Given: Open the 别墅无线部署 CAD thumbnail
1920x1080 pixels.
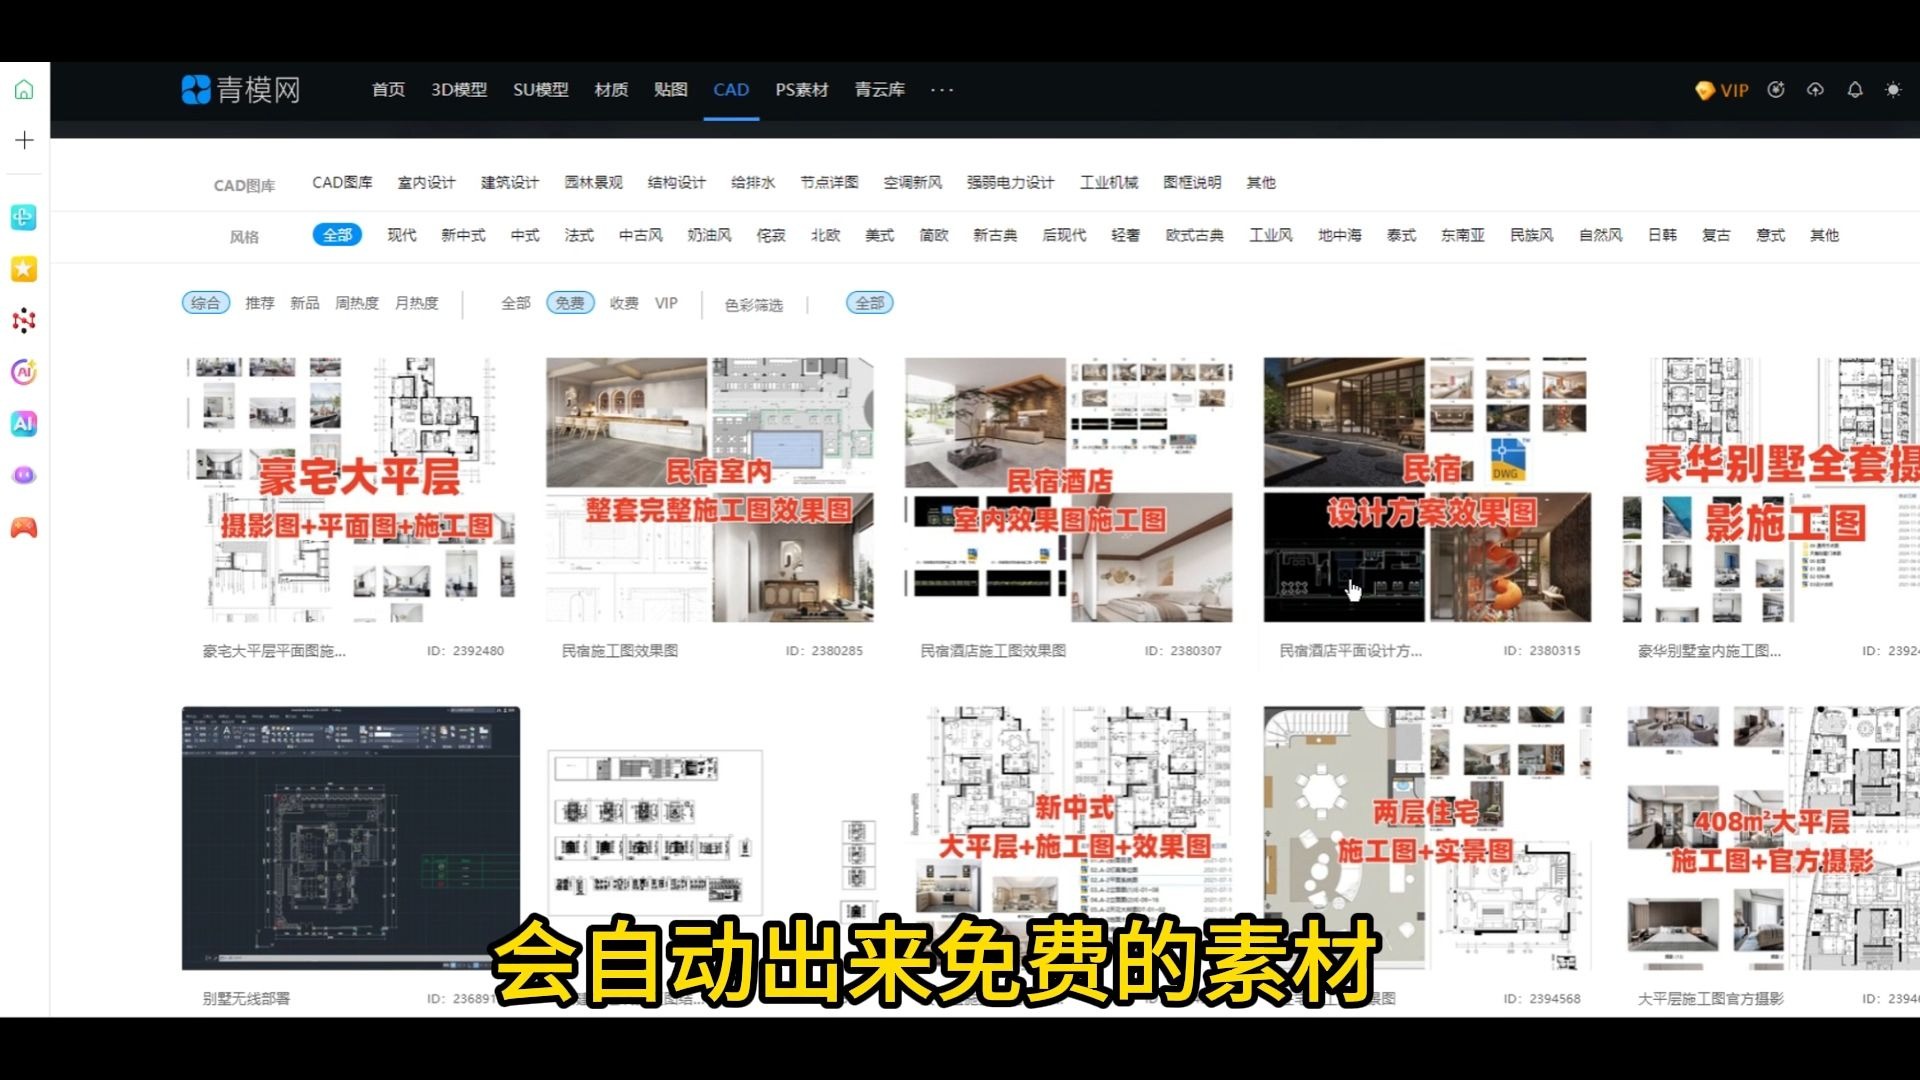Looking at the screenshot, I should pyautogui.click(x=351, y=838).
